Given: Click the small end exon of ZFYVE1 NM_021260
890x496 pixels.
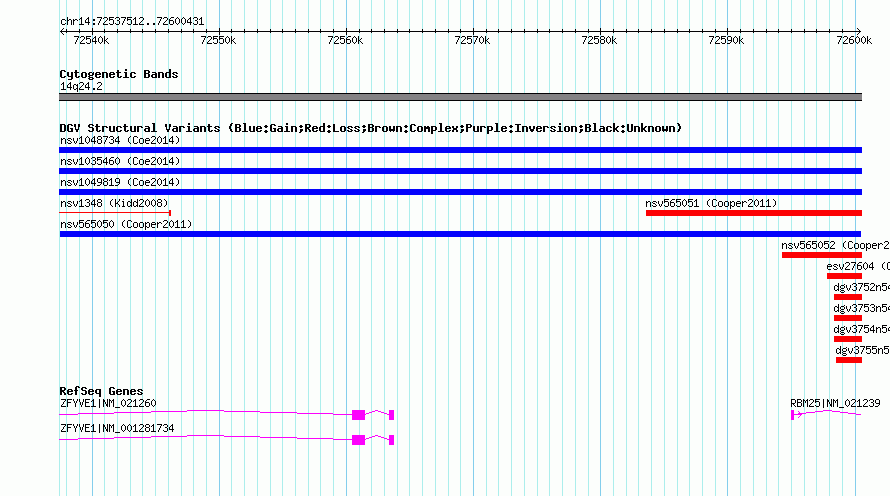Looking at the screenshot, I should tap(392, 415).
